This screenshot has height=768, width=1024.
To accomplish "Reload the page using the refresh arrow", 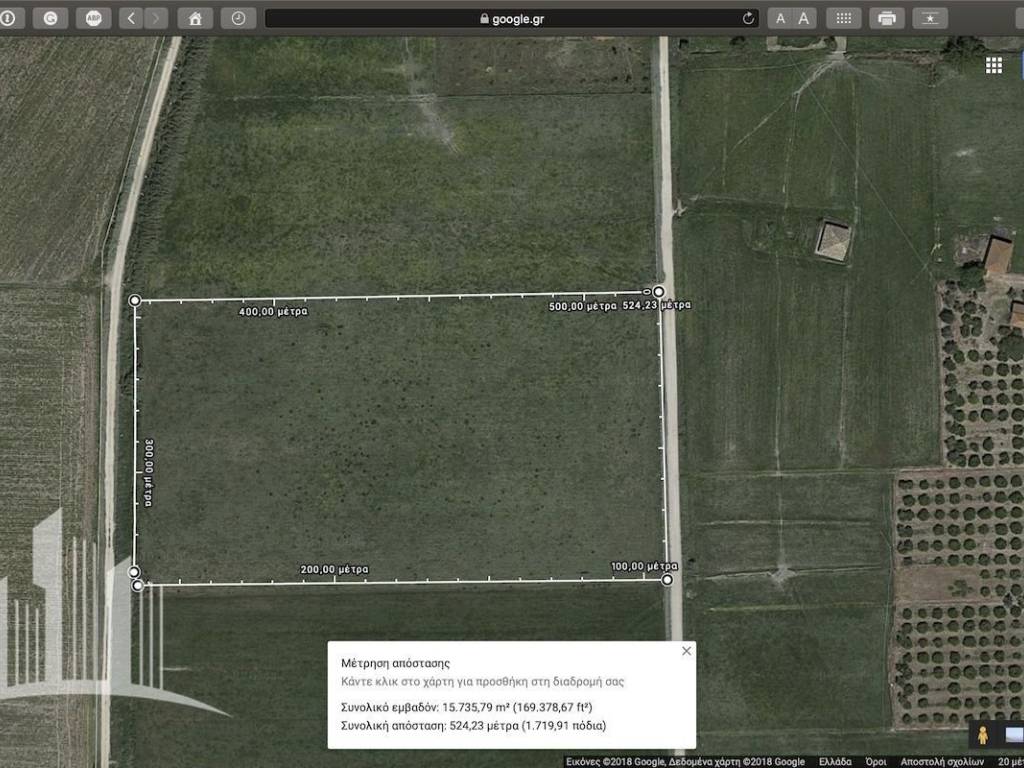I will point(748,18).
